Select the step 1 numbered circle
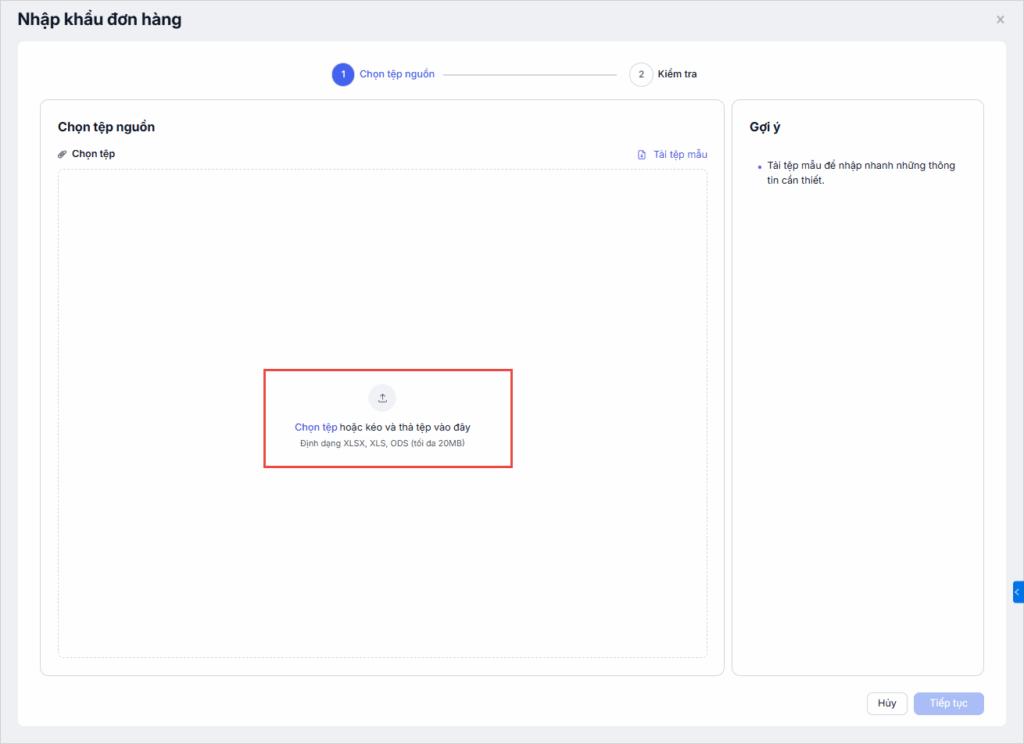The height and width of the screenshot is (744, 1024). coord(343,75)
